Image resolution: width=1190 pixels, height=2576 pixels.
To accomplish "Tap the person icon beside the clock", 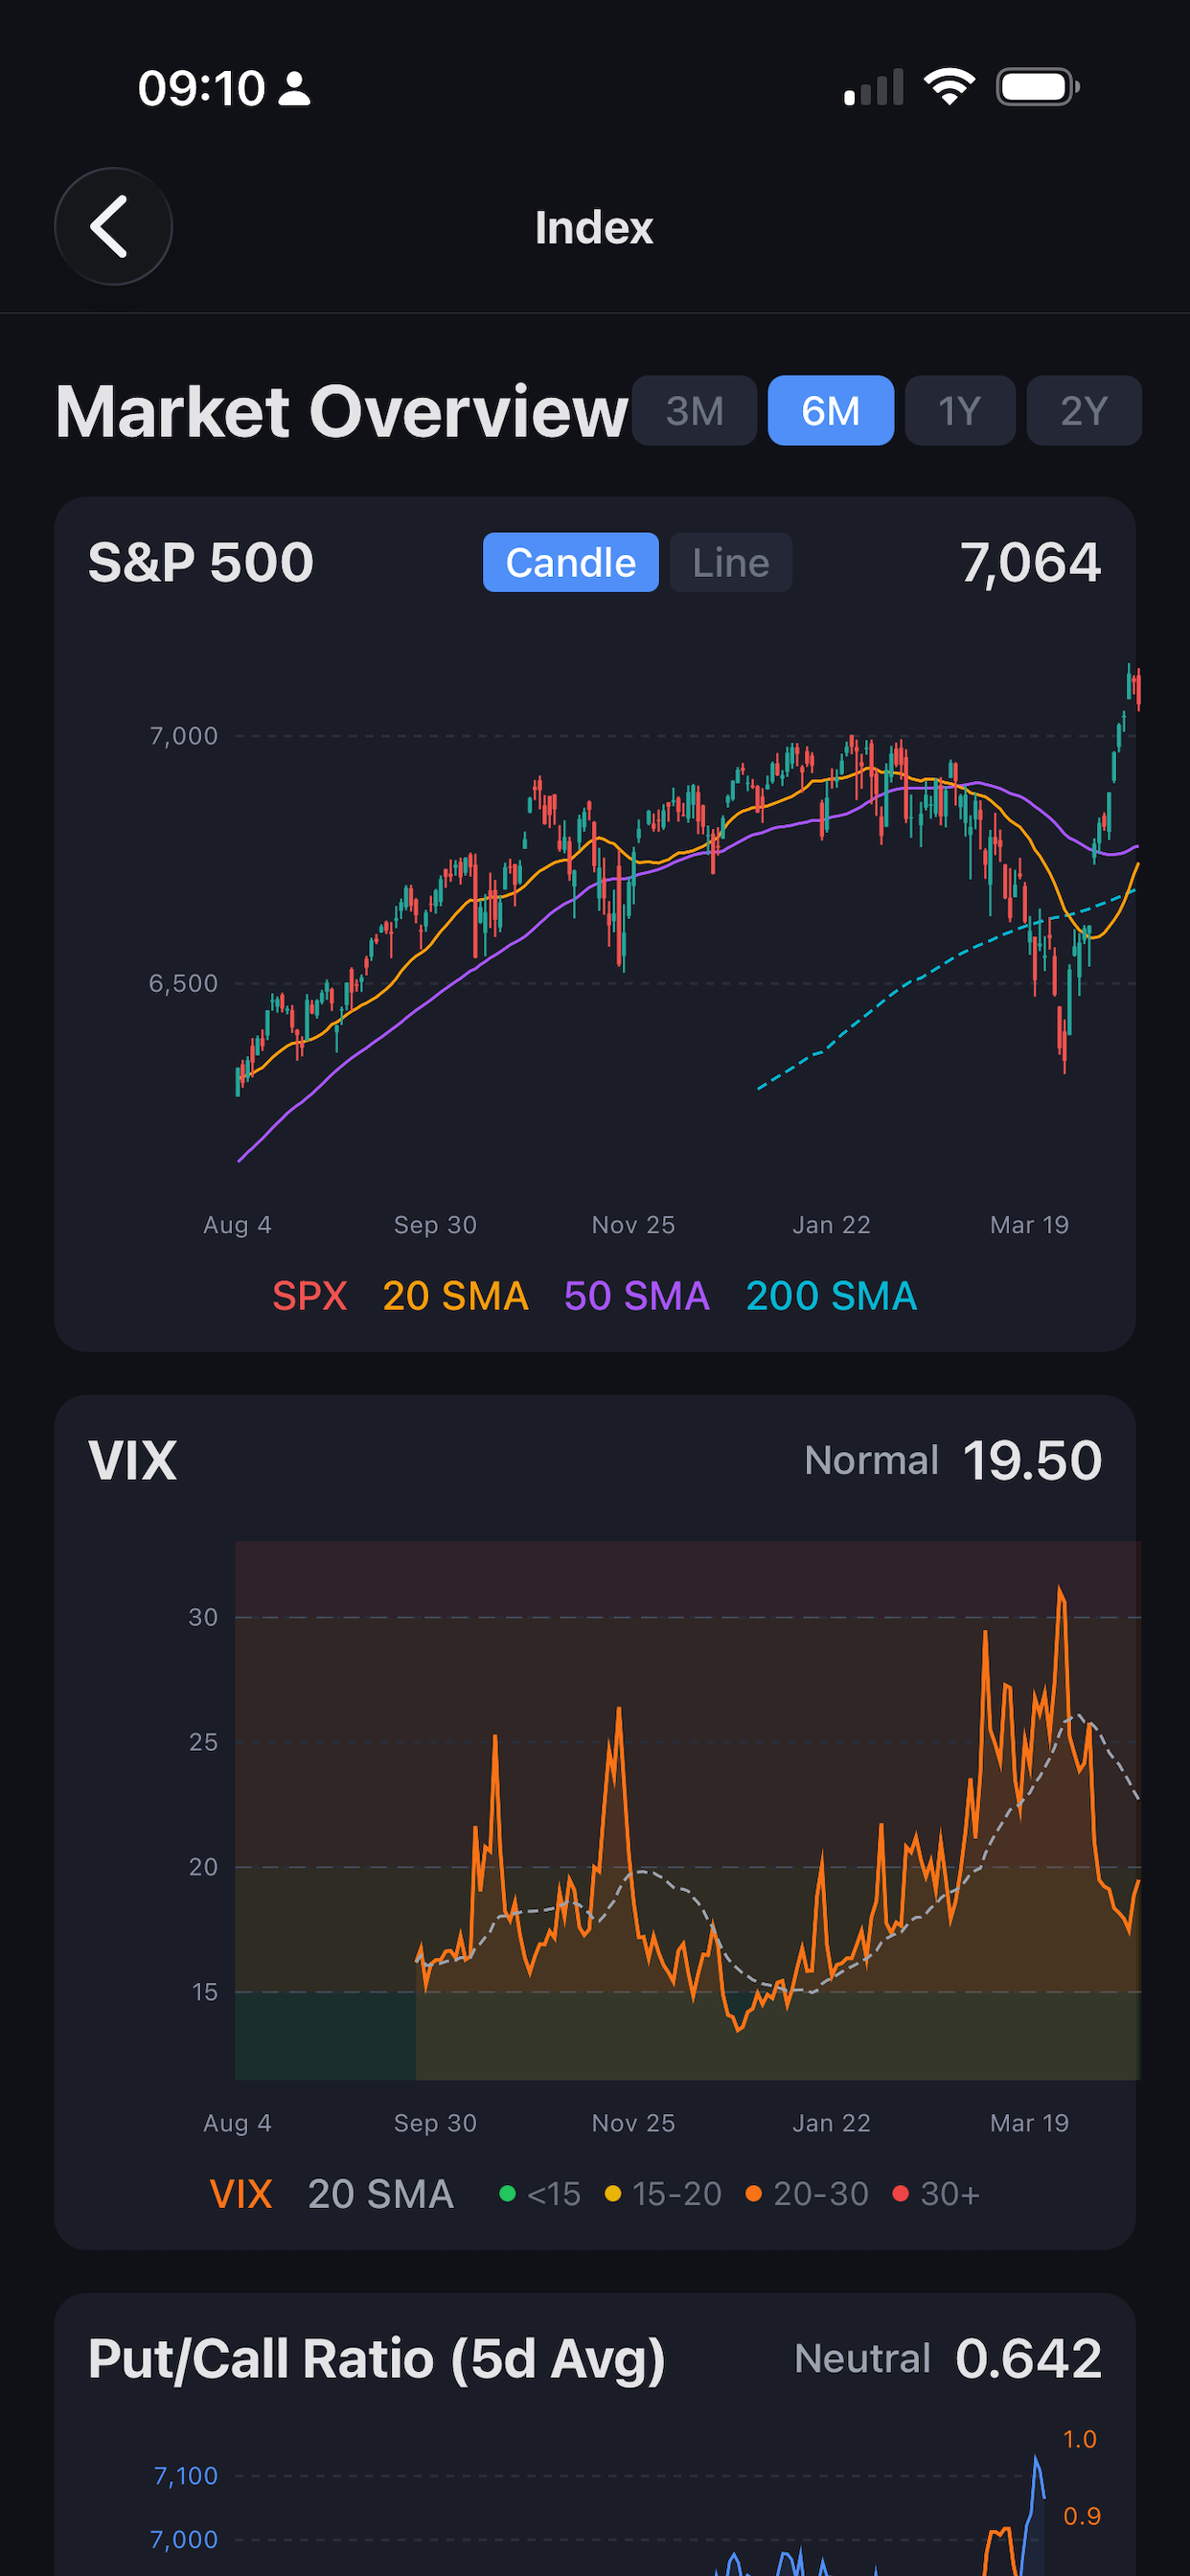I will (294, 88).
